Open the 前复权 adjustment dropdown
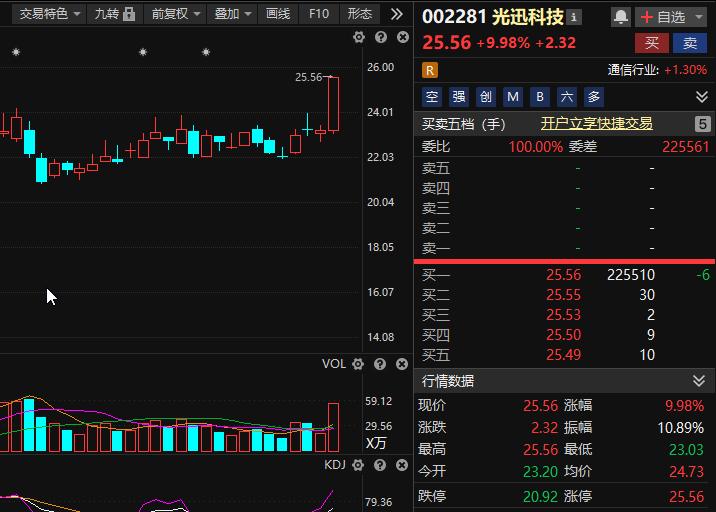Image resolution: width=716 pixels, height=512 pixels. (x=175, y=14)
